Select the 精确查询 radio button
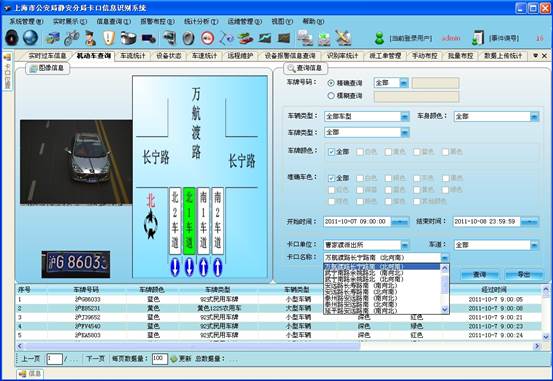The height and width of the screenshot is (381, 553). tap(331, 83)
